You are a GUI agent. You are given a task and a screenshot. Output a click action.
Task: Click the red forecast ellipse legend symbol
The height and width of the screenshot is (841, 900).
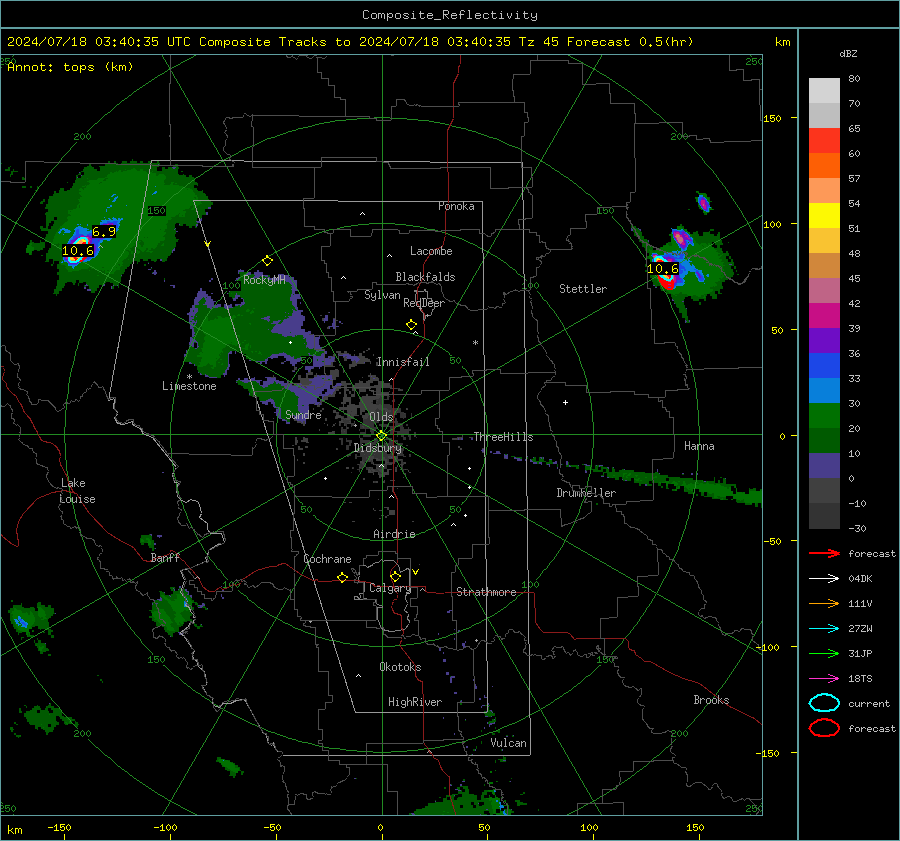pyautogui.click(x=824, y=728)
